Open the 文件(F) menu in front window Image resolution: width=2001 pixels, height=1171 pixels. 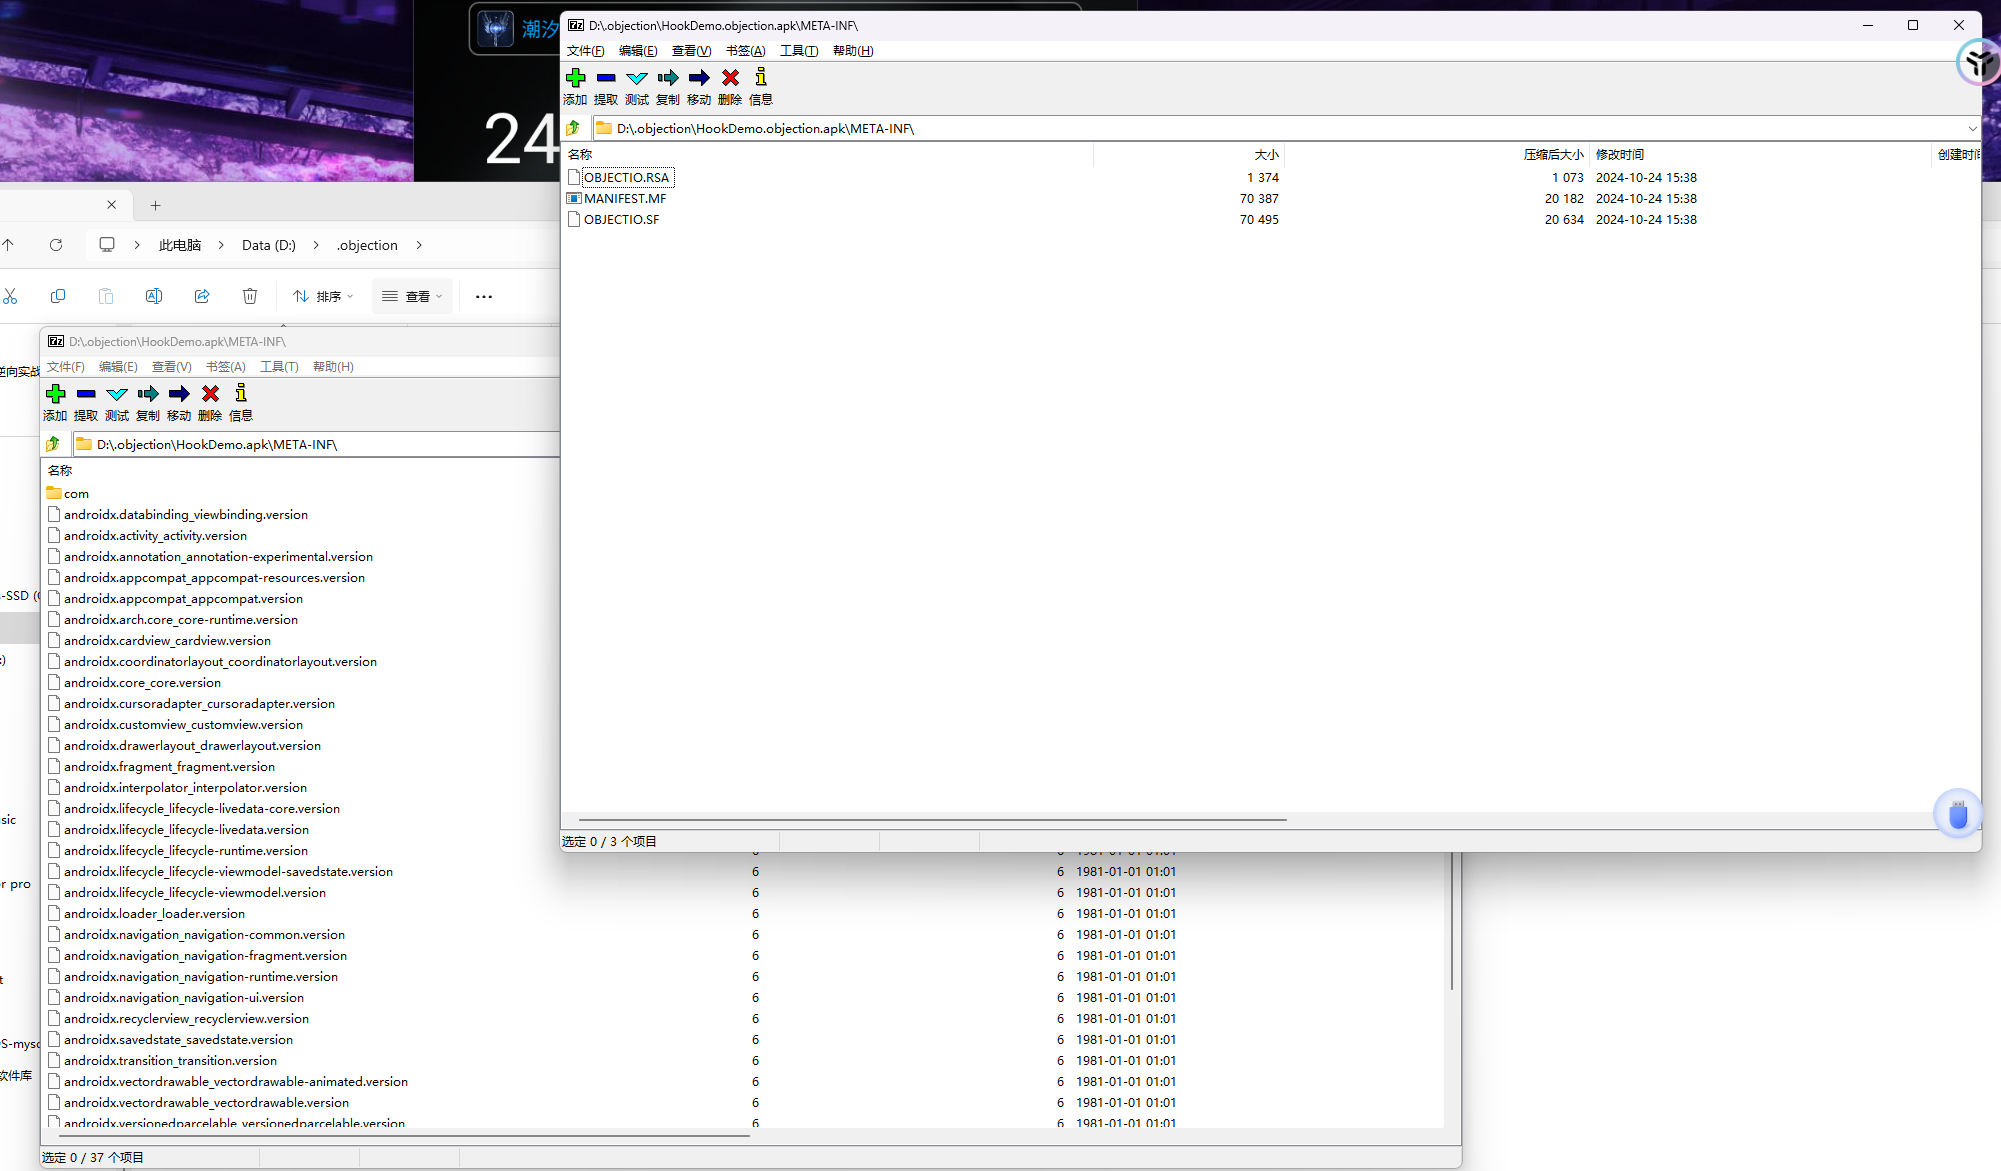(x=585, y=51)
